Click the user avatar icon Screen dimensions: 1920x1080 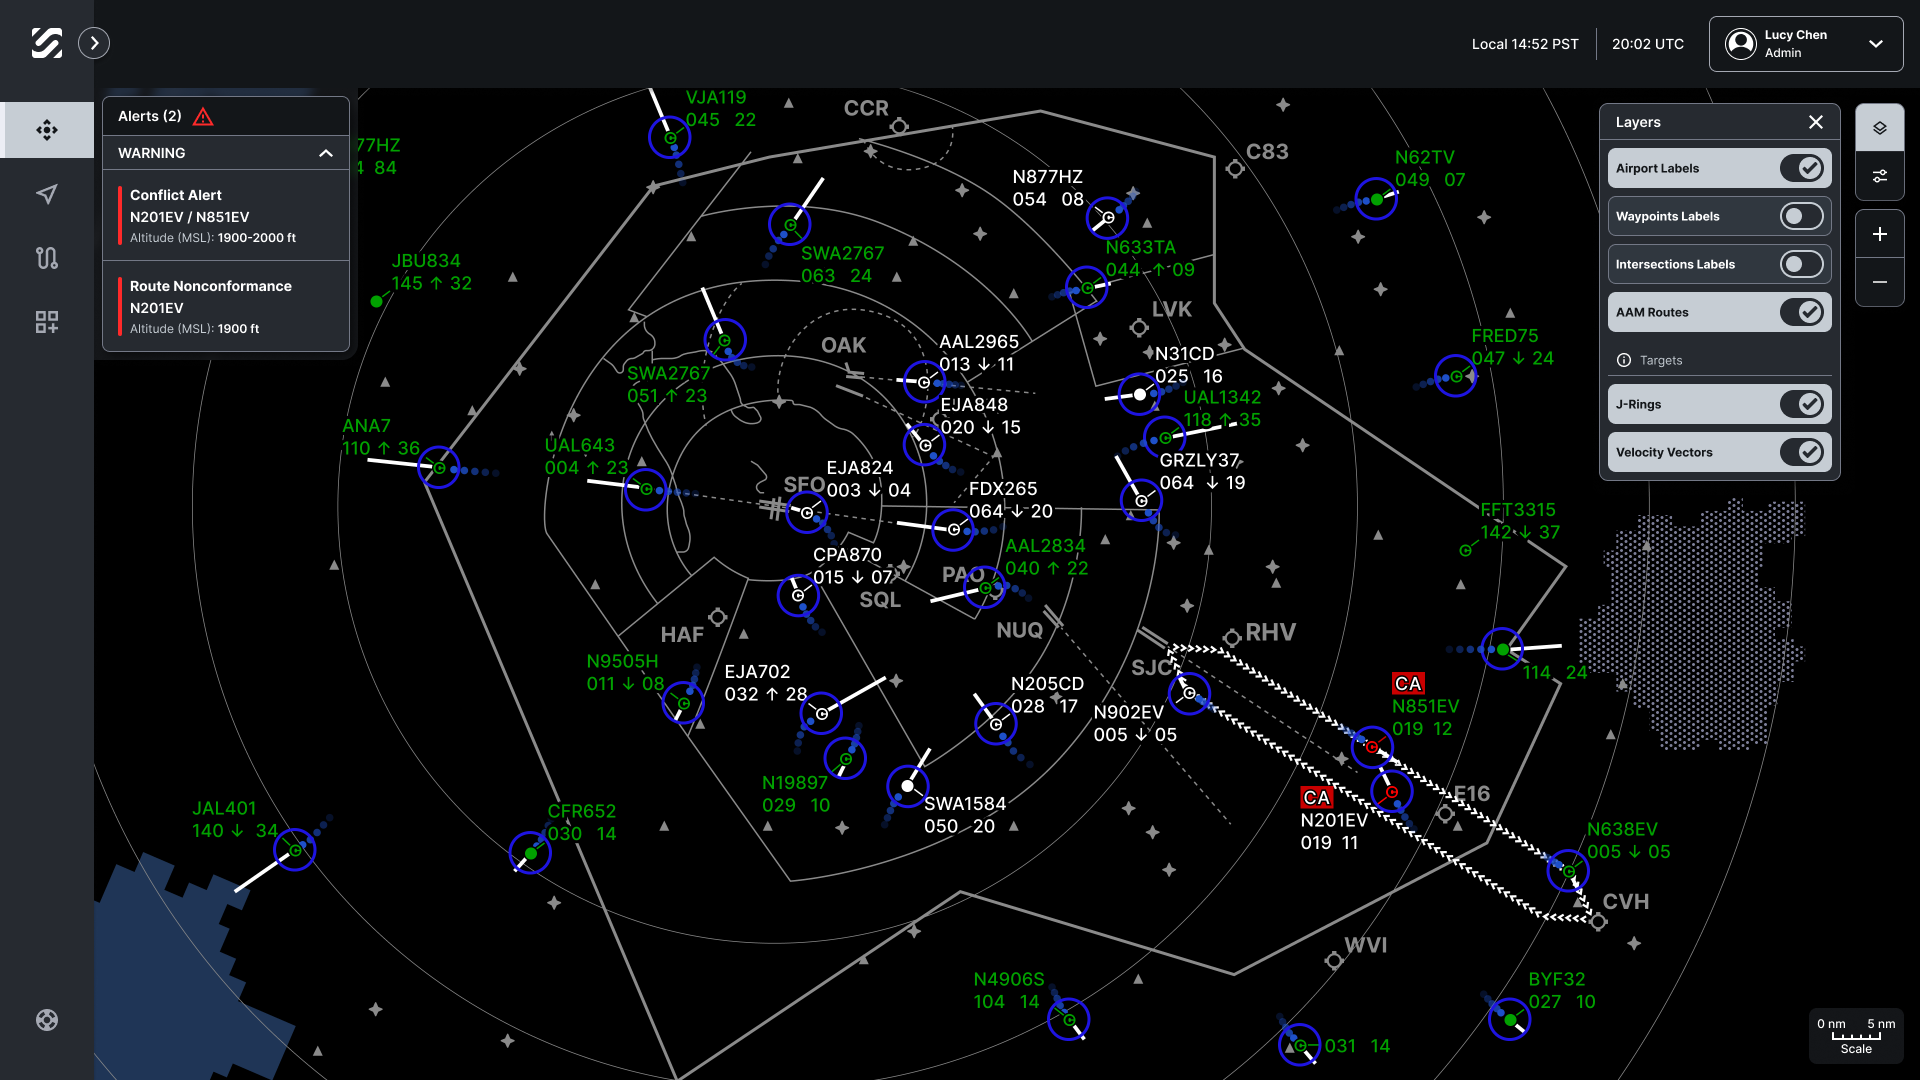(1741, 44)
